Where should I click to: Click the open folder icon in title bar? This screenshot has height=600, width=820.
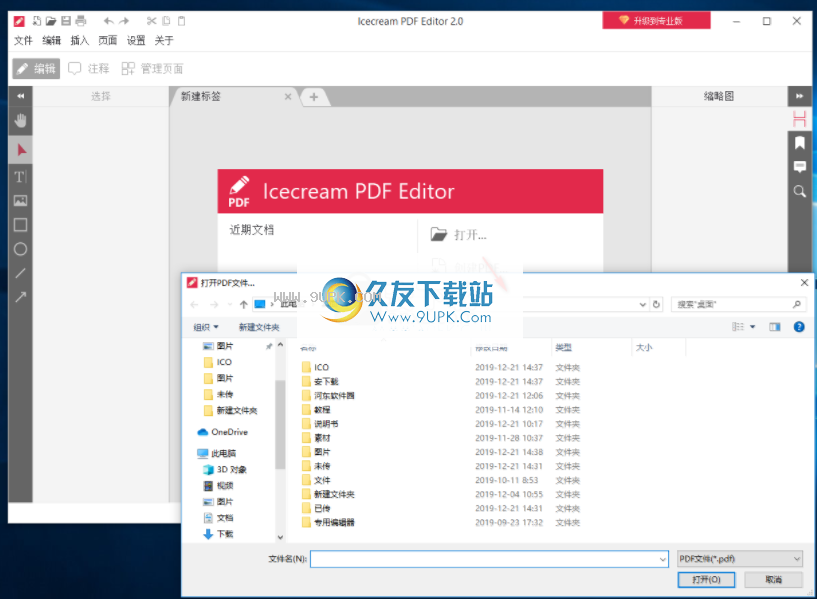51,21
